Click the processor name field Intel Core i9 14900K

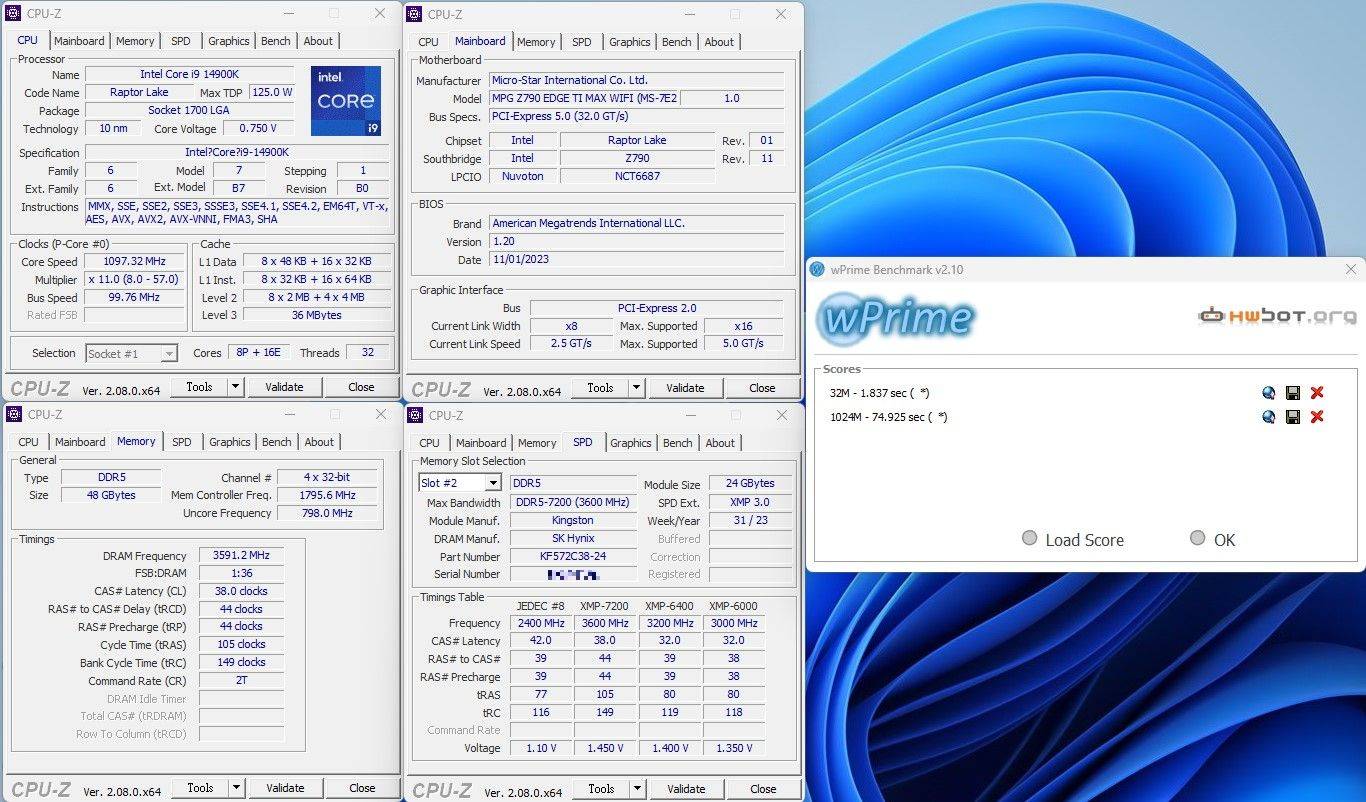[x=190, y=74]
